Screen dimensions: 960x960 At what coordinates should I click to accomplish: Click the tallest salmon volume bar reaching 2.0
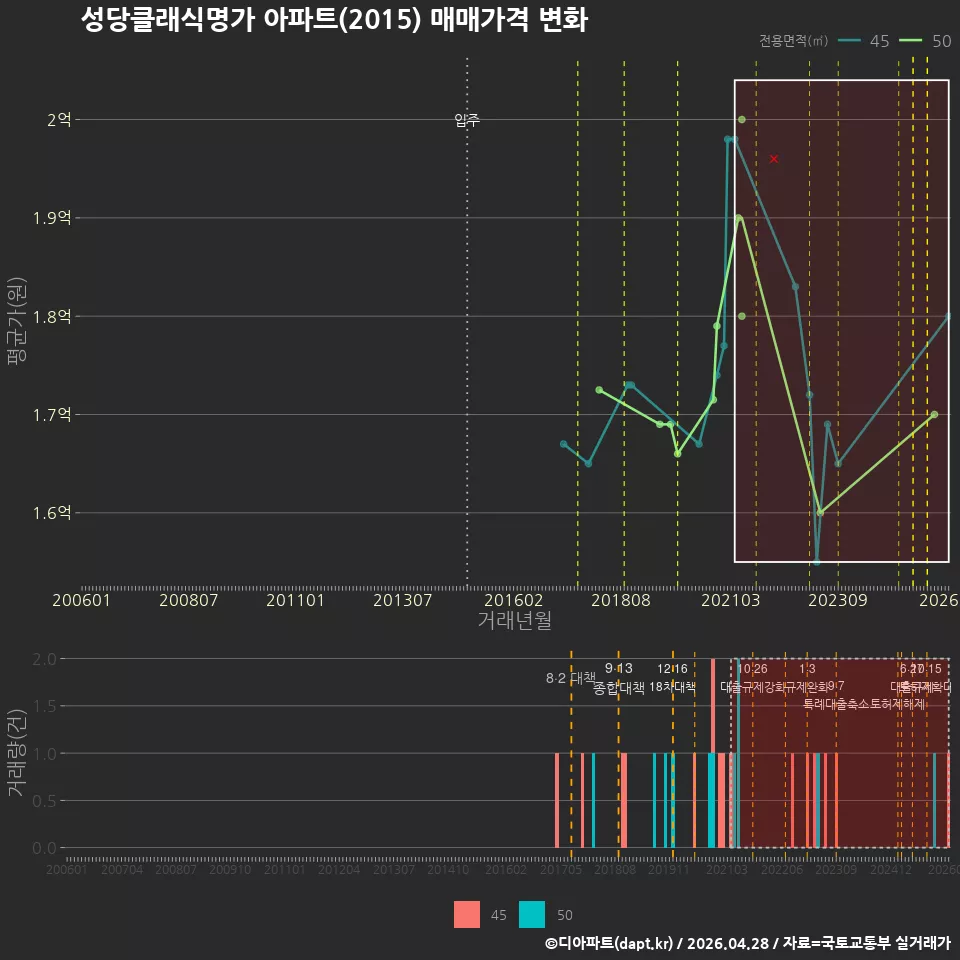(x=713, y=753)
